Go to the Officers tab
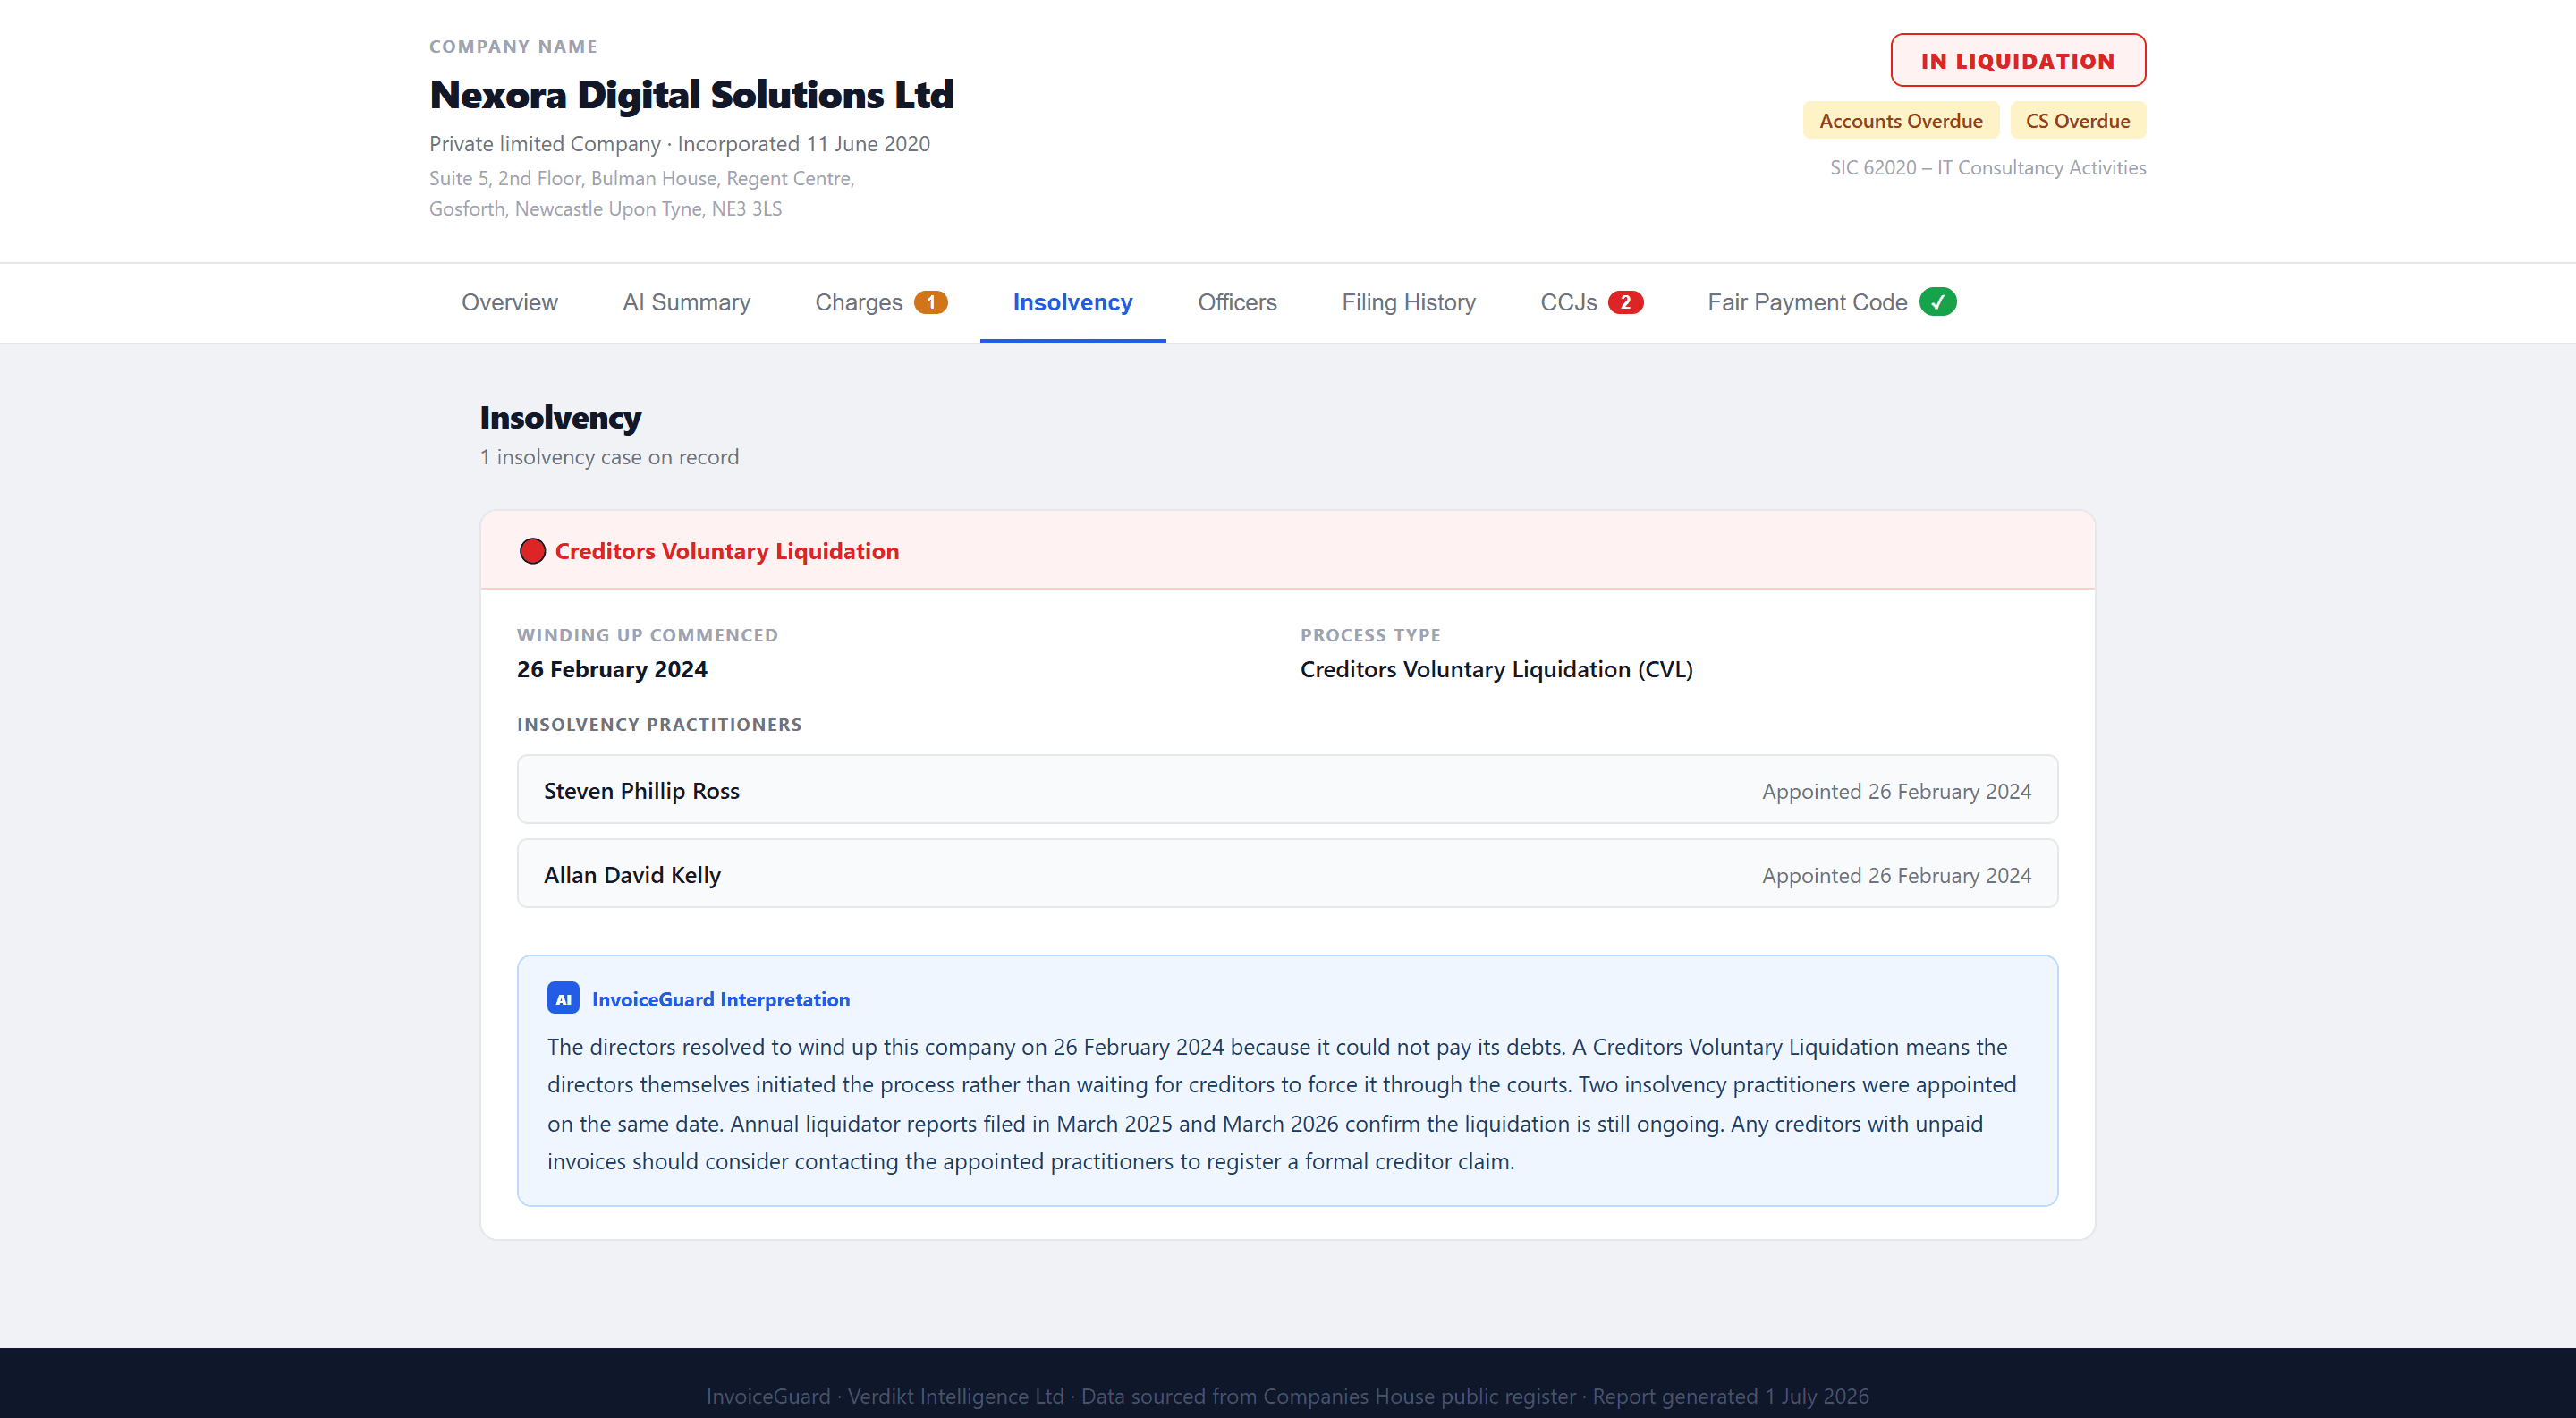2576x1418 pixels. [x=1237, y=302]
